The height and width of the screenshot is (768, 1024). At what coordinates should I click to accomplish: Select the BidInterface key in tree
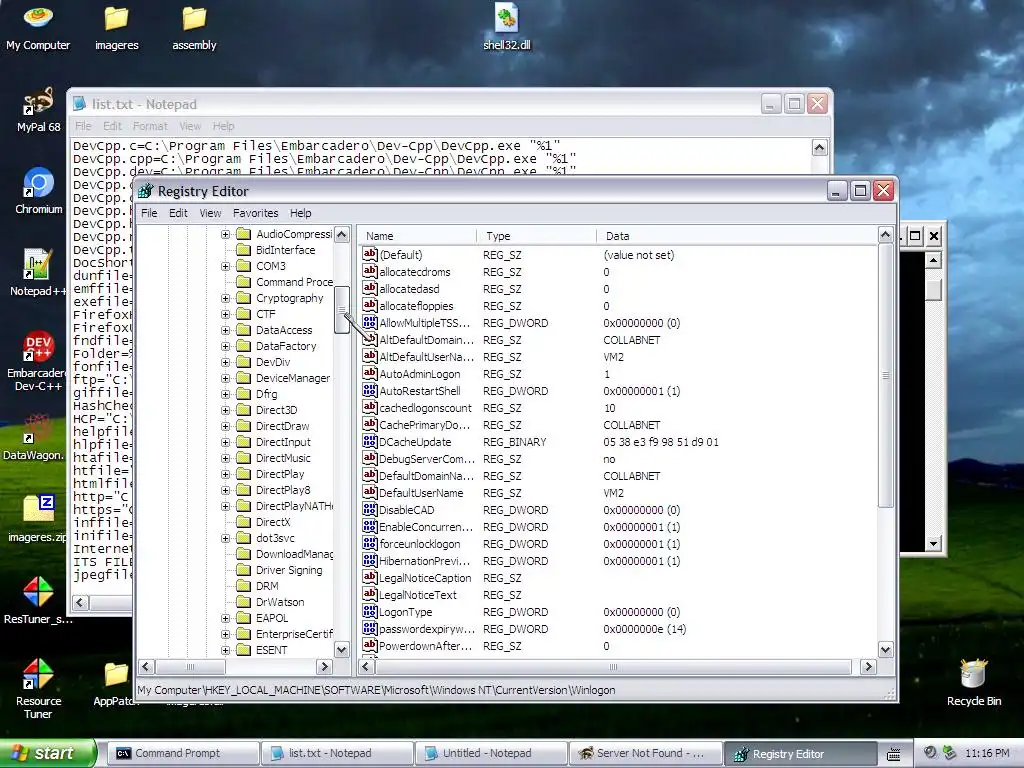(285, 250)
